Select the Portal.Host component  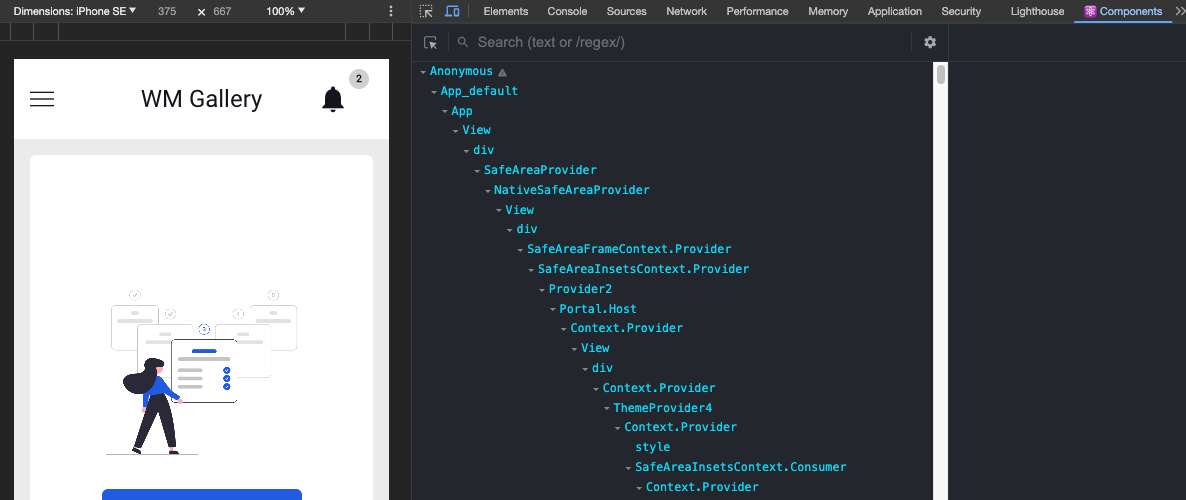pyautogui.click(x=597, y=309)
